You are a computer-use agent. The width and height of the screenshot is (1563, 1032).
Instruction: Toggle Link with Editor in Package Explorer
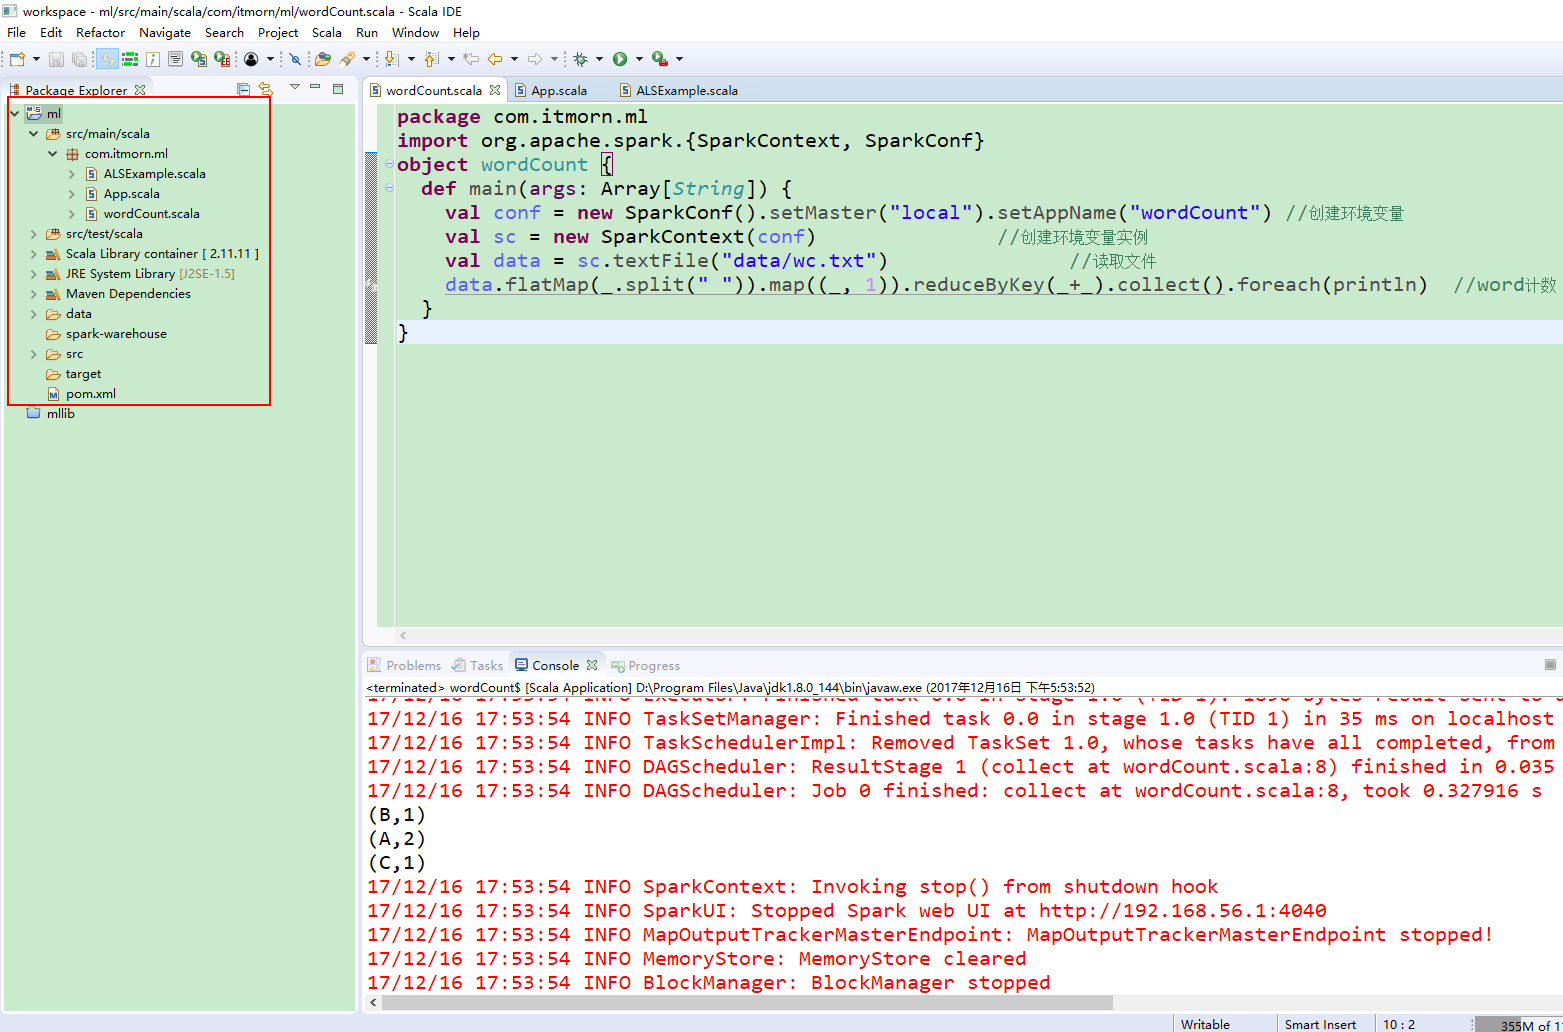click(x=265, y=89)
